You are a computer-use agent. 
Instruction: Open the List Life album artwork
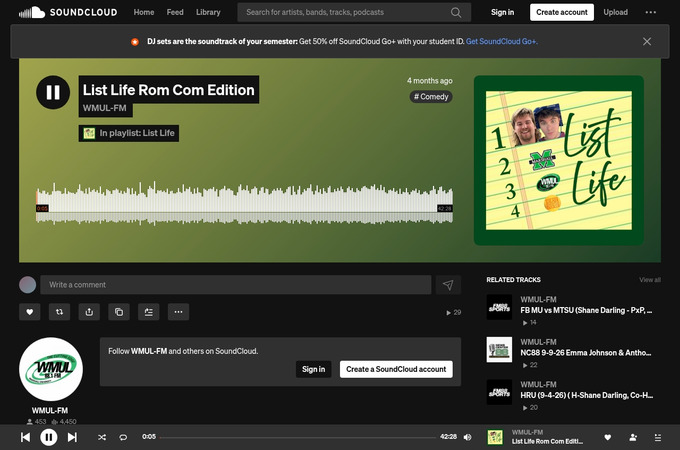(559, 160)
